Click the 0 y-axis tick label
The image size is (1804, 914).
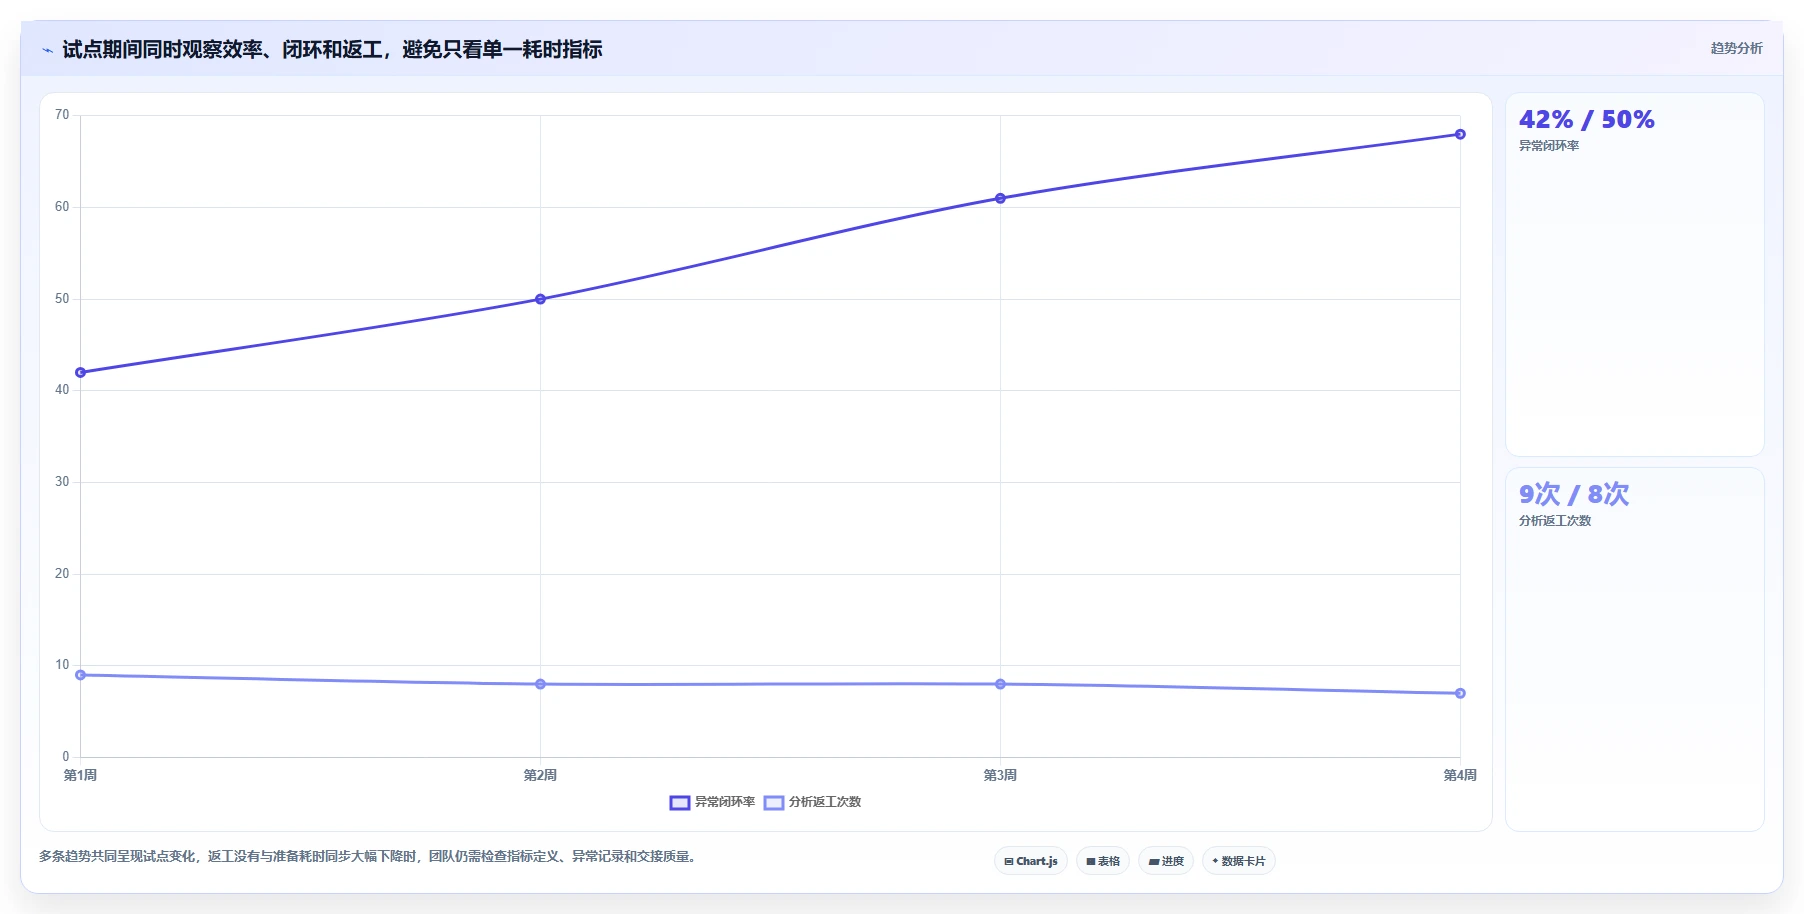tap(66, 757)
